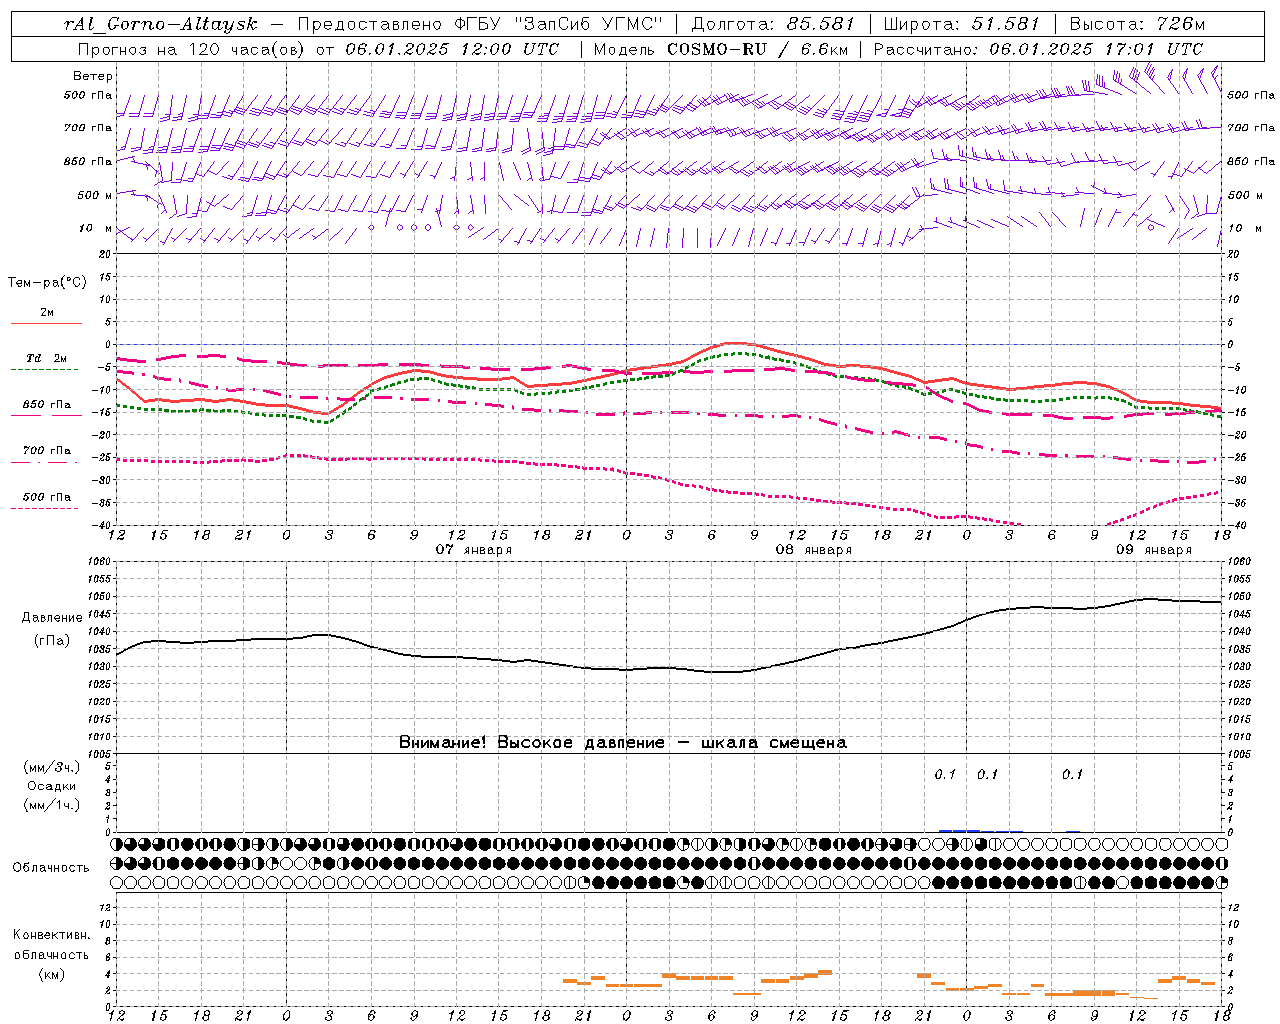Click the Облачность panel label

(x=51, y=867)
